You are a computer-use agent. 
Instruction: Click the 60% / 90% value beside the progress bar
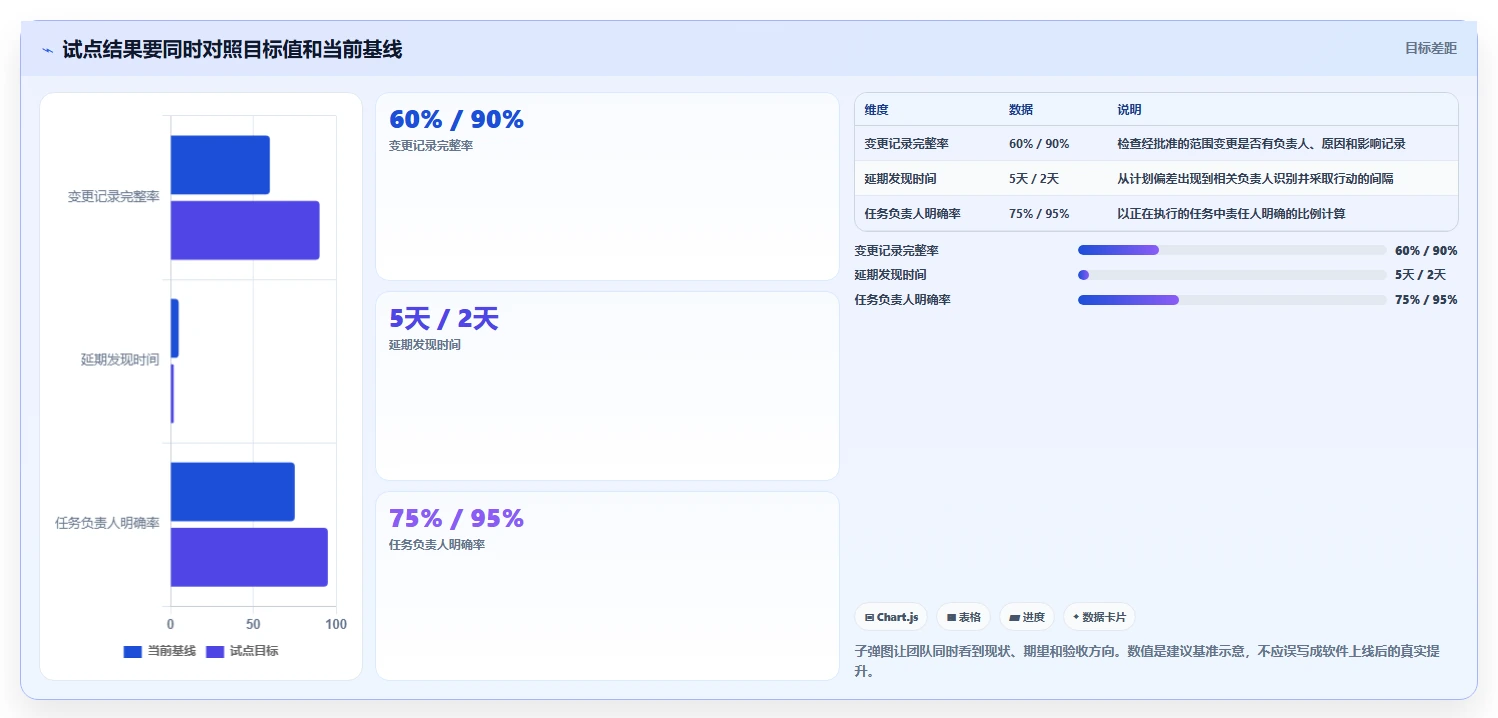1426,251
